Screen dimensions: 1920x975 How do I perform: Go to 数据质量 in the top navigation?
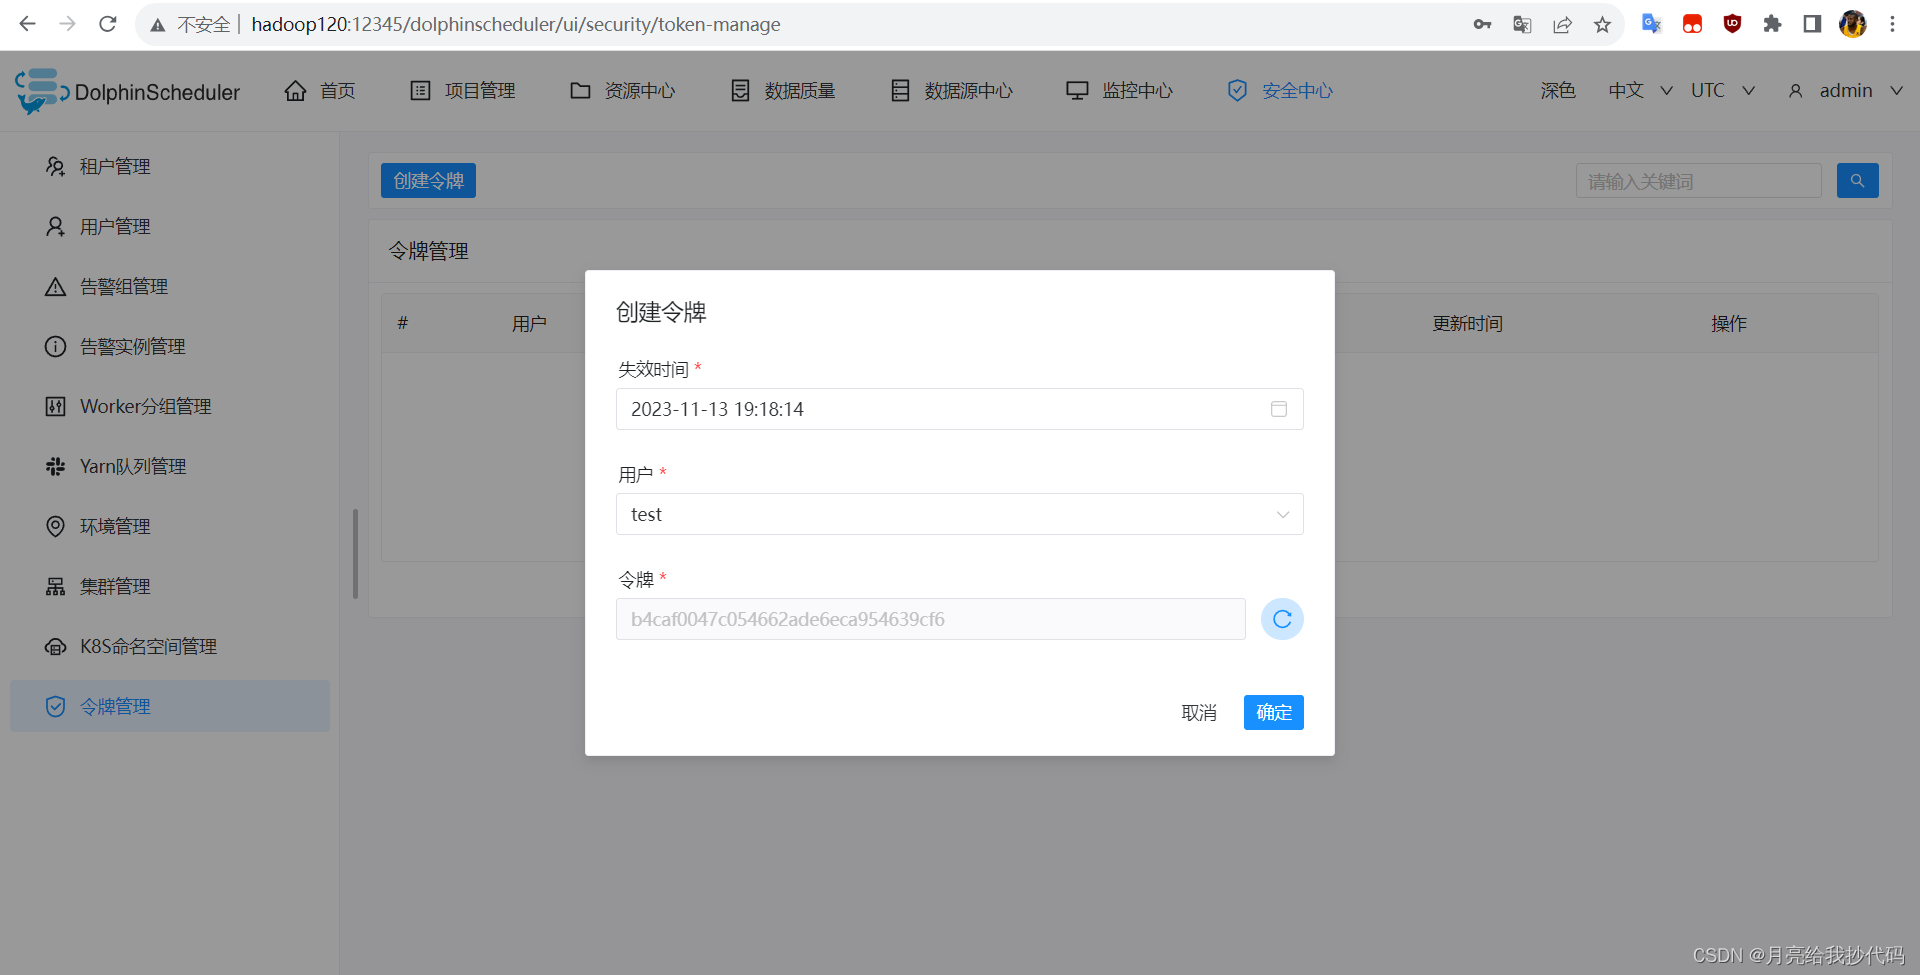(783, 91)
